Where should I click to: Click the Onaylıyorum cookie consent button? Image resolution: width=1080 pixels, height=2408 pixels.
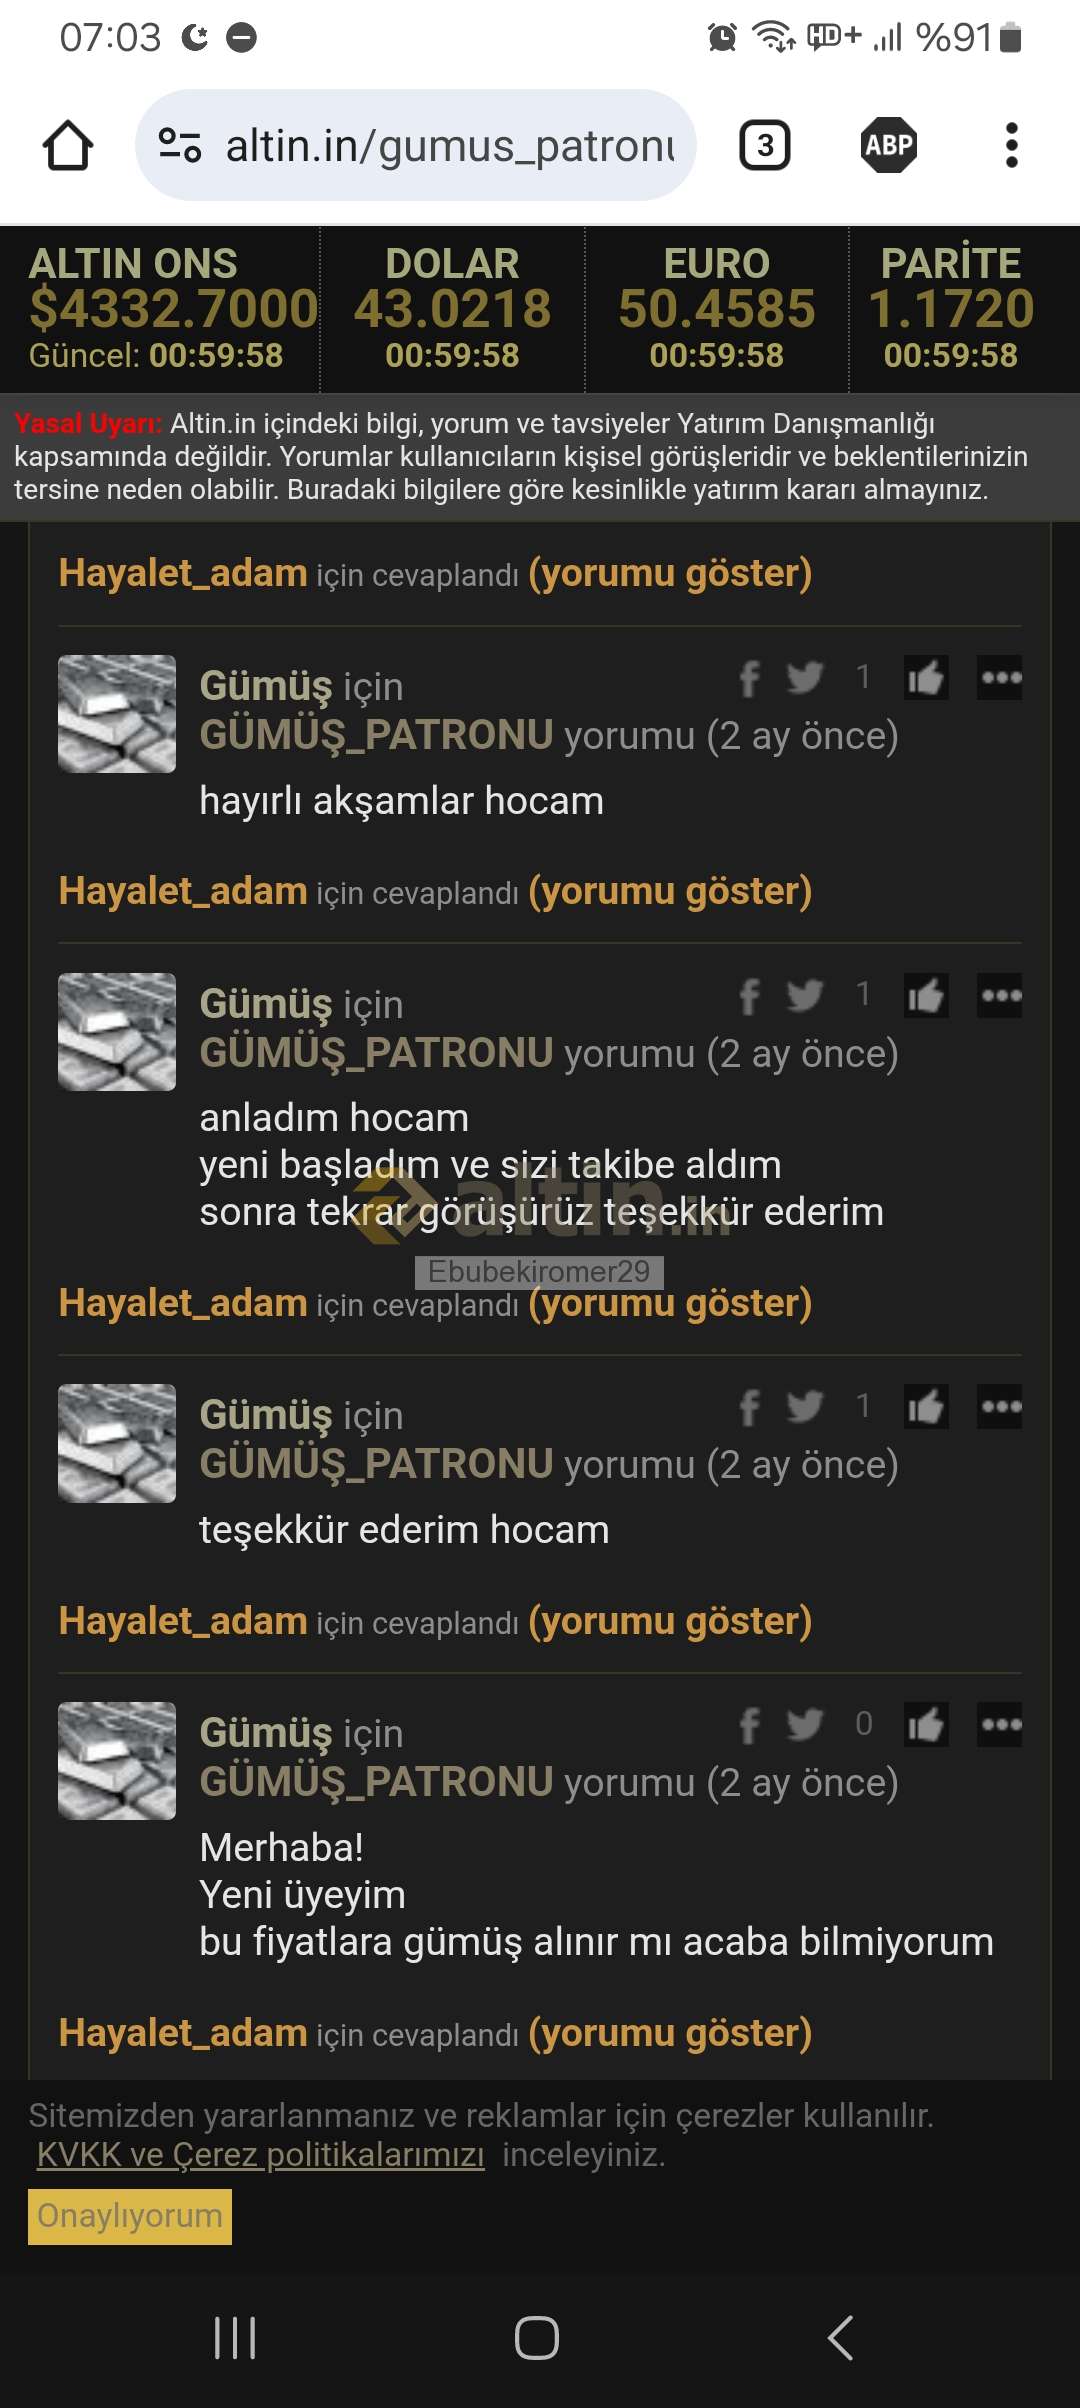pos(130,2216)
